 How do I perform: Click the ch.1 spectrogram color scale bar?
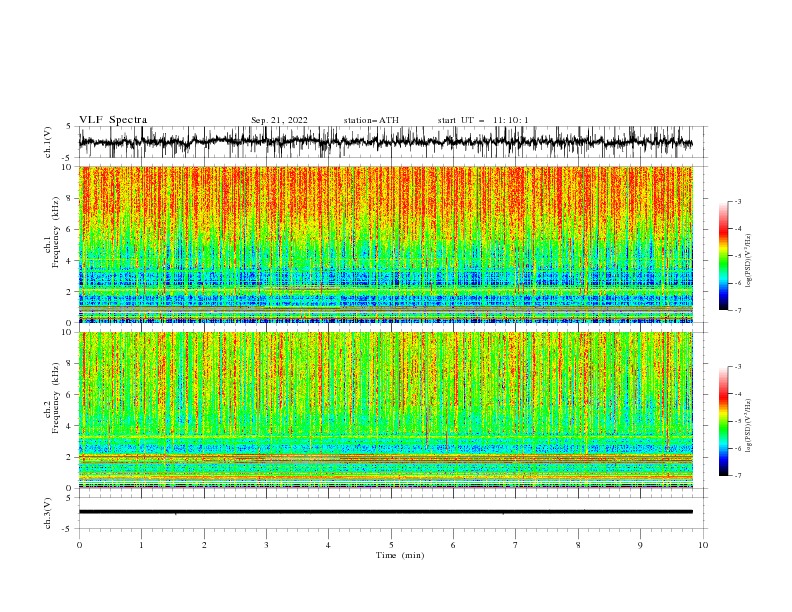[x=724, y=256]
